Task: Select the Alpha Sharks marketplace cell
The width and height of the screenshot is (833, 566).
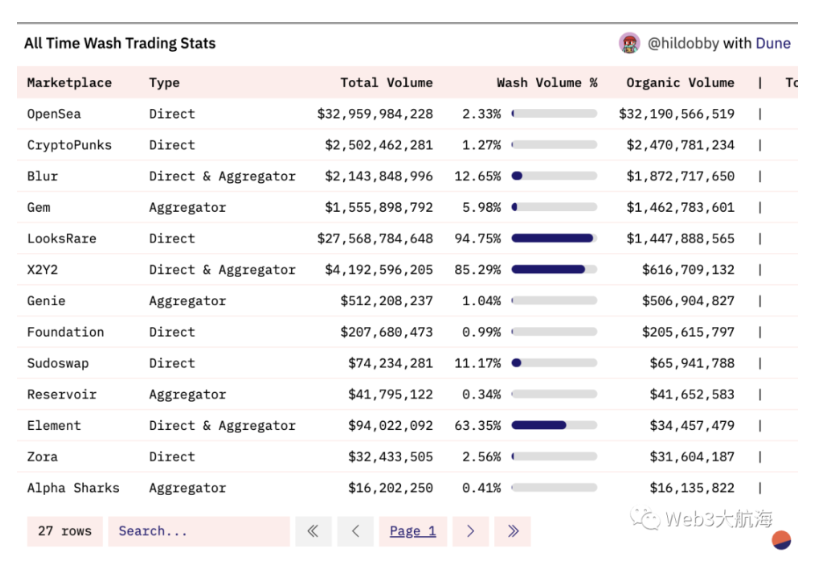Action: pyautogui.click(x=73, y=488)
